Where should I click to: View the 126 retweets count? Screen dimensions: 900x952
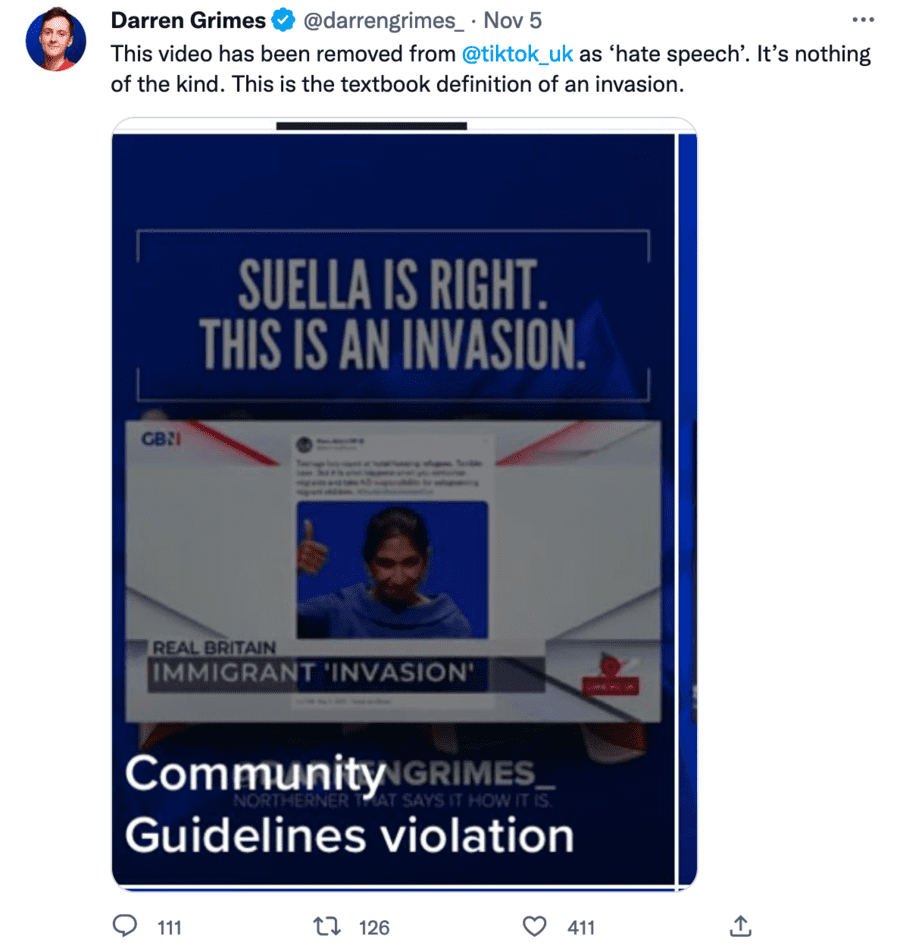[x=374, y=928]
